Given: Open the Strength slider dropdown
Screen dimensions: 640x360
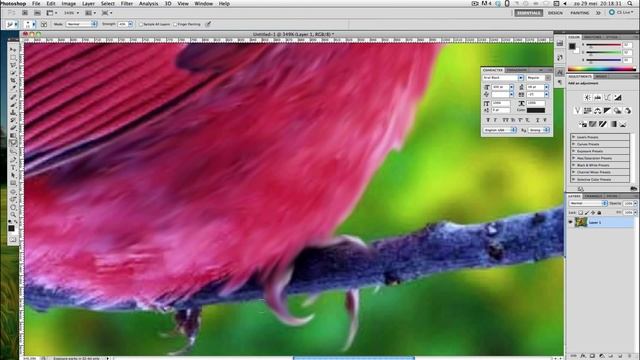Looking at the screenshot, I should 131,24.
